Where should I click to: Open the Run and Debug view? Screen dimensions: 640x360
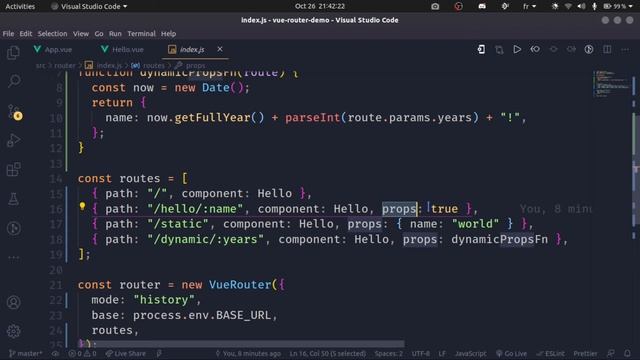[13, 140]
